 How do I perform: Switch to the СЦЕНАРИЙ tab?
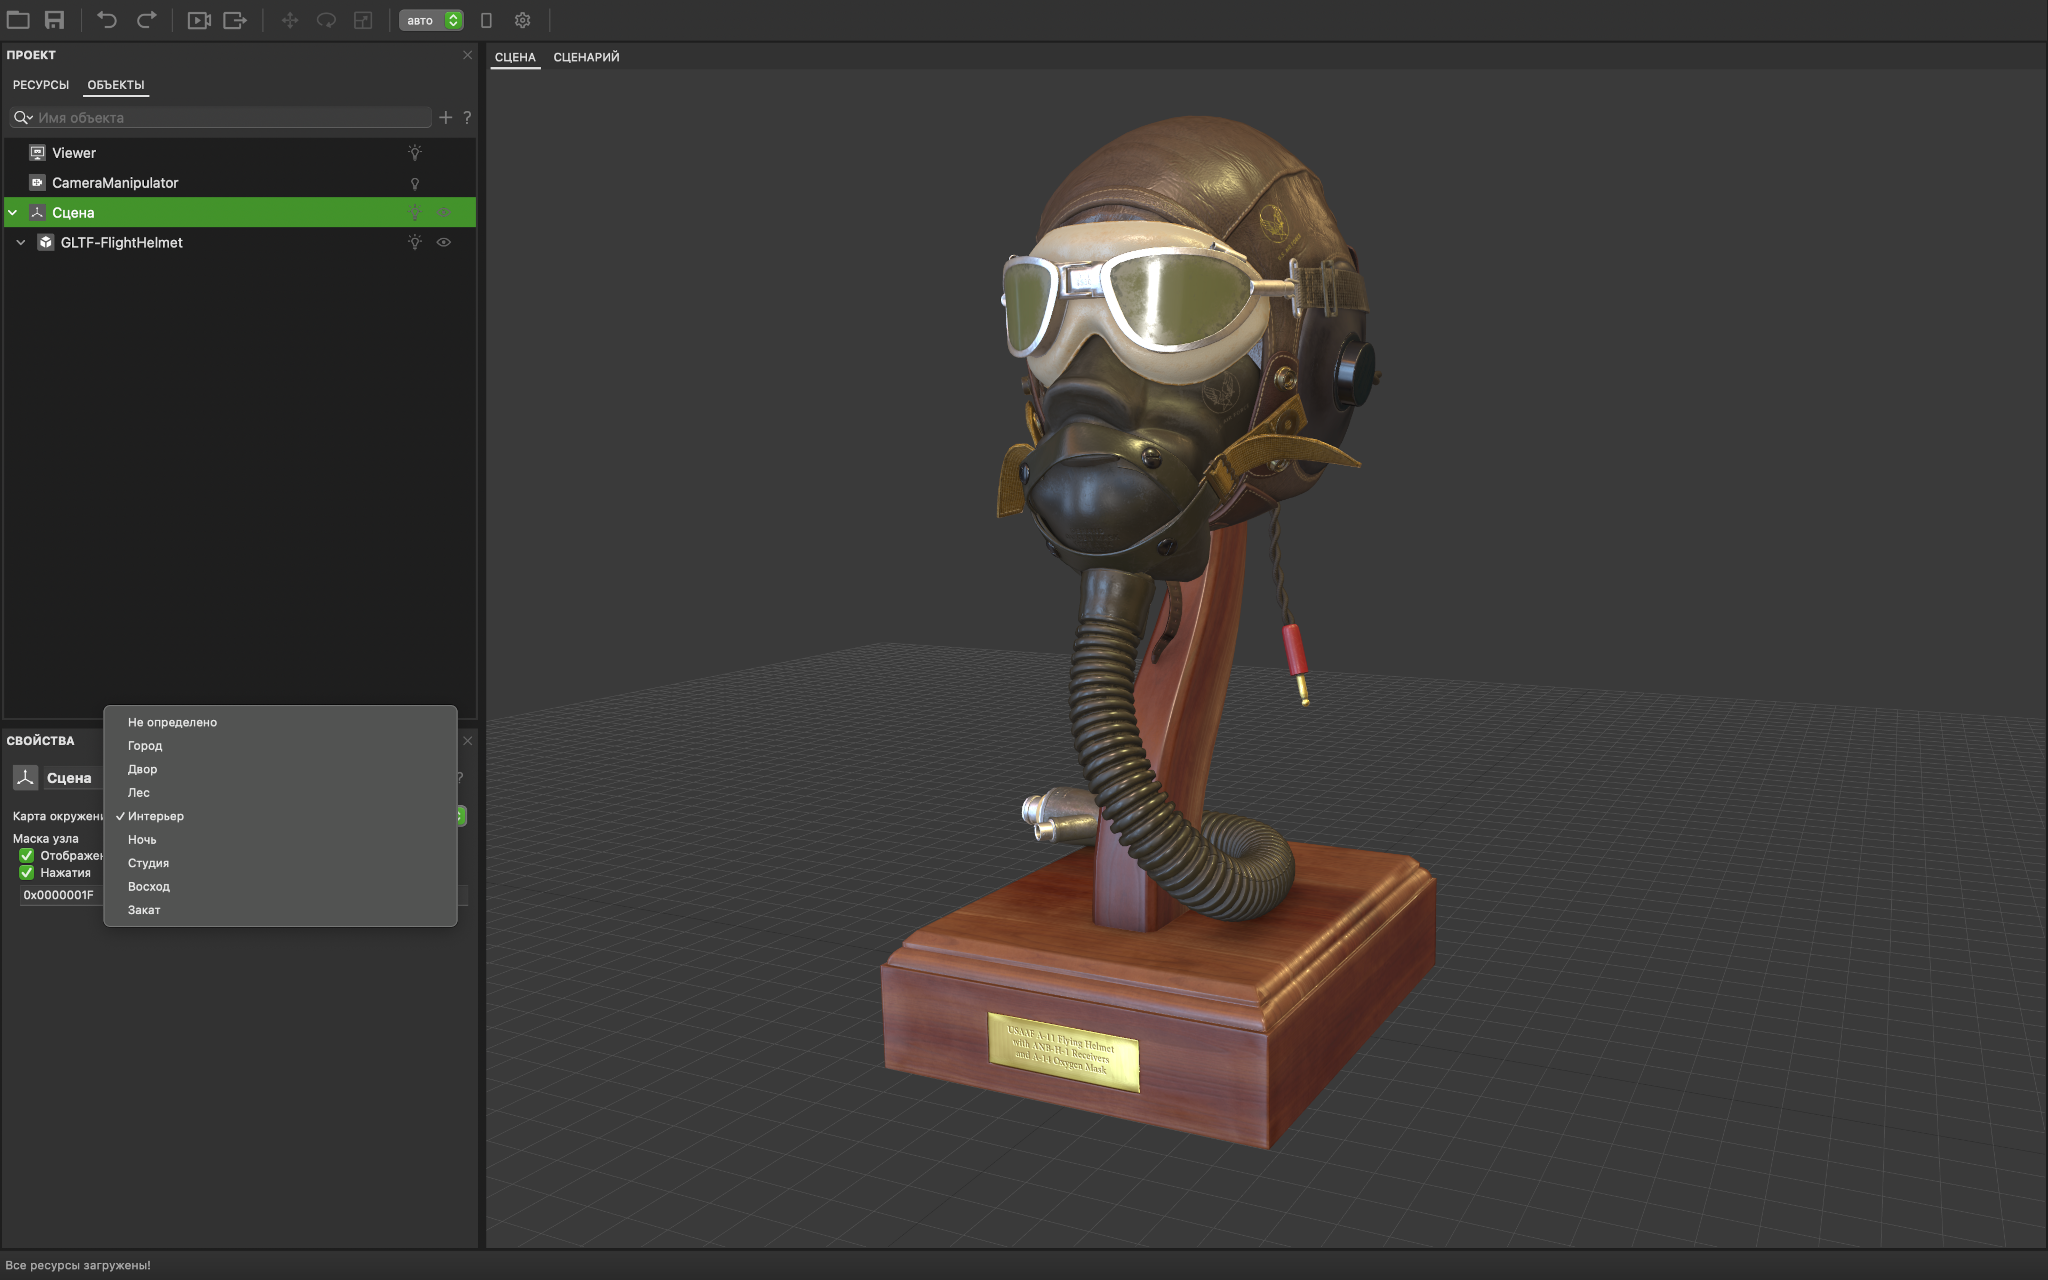586,57
